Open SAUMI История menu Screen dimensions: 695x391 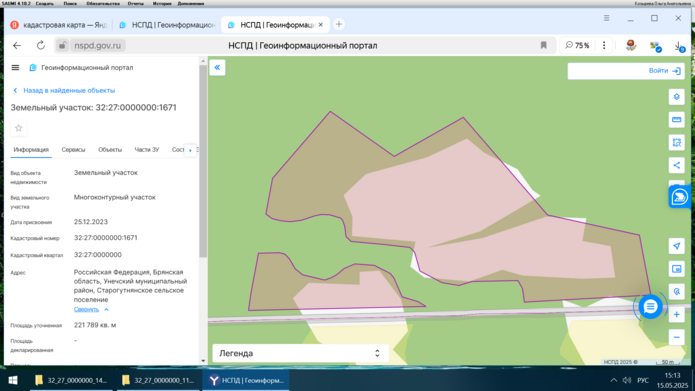tap(162, 4)
